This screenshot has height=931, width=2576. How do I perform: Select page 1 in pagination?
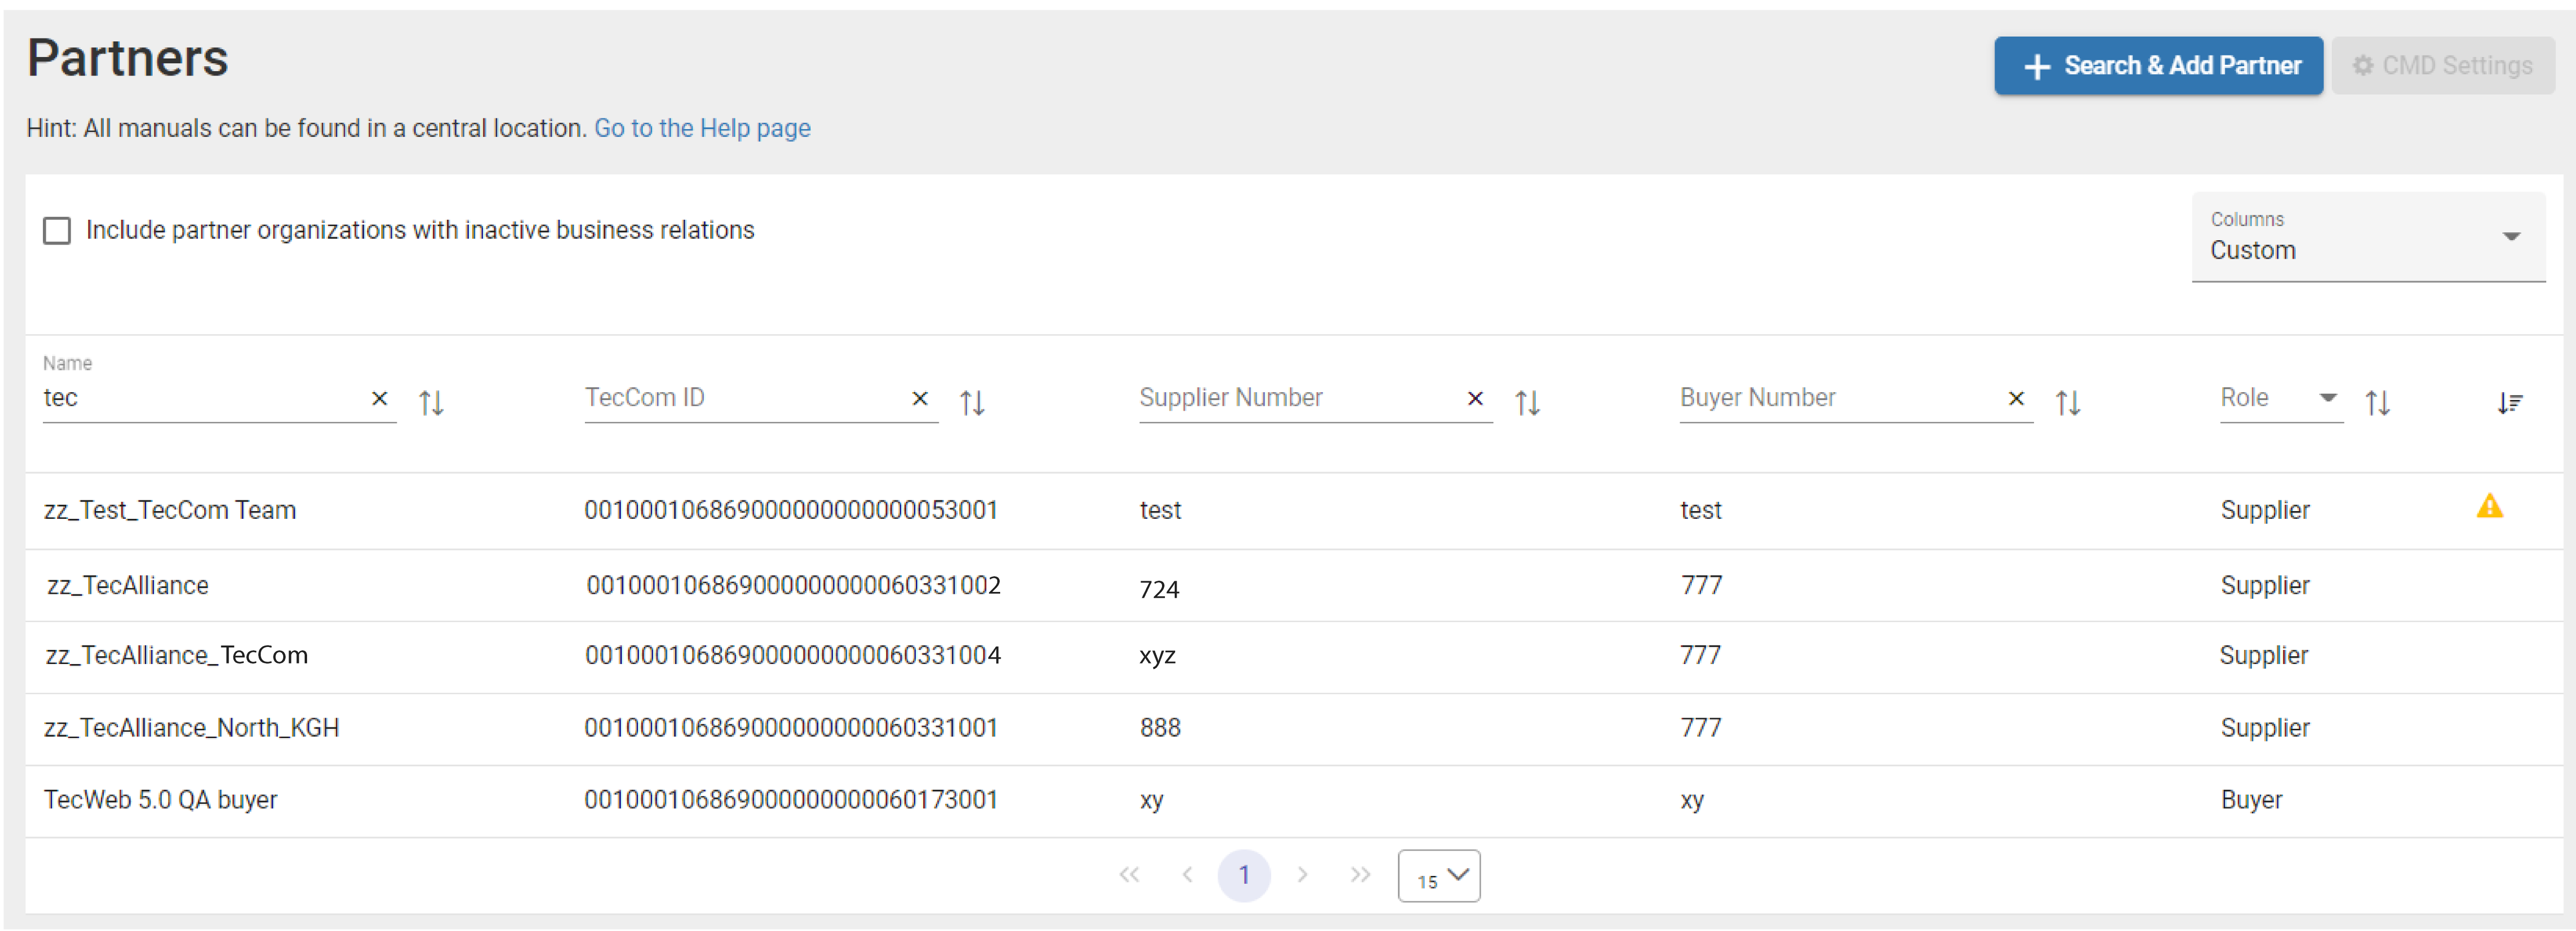coord(1243,876)
